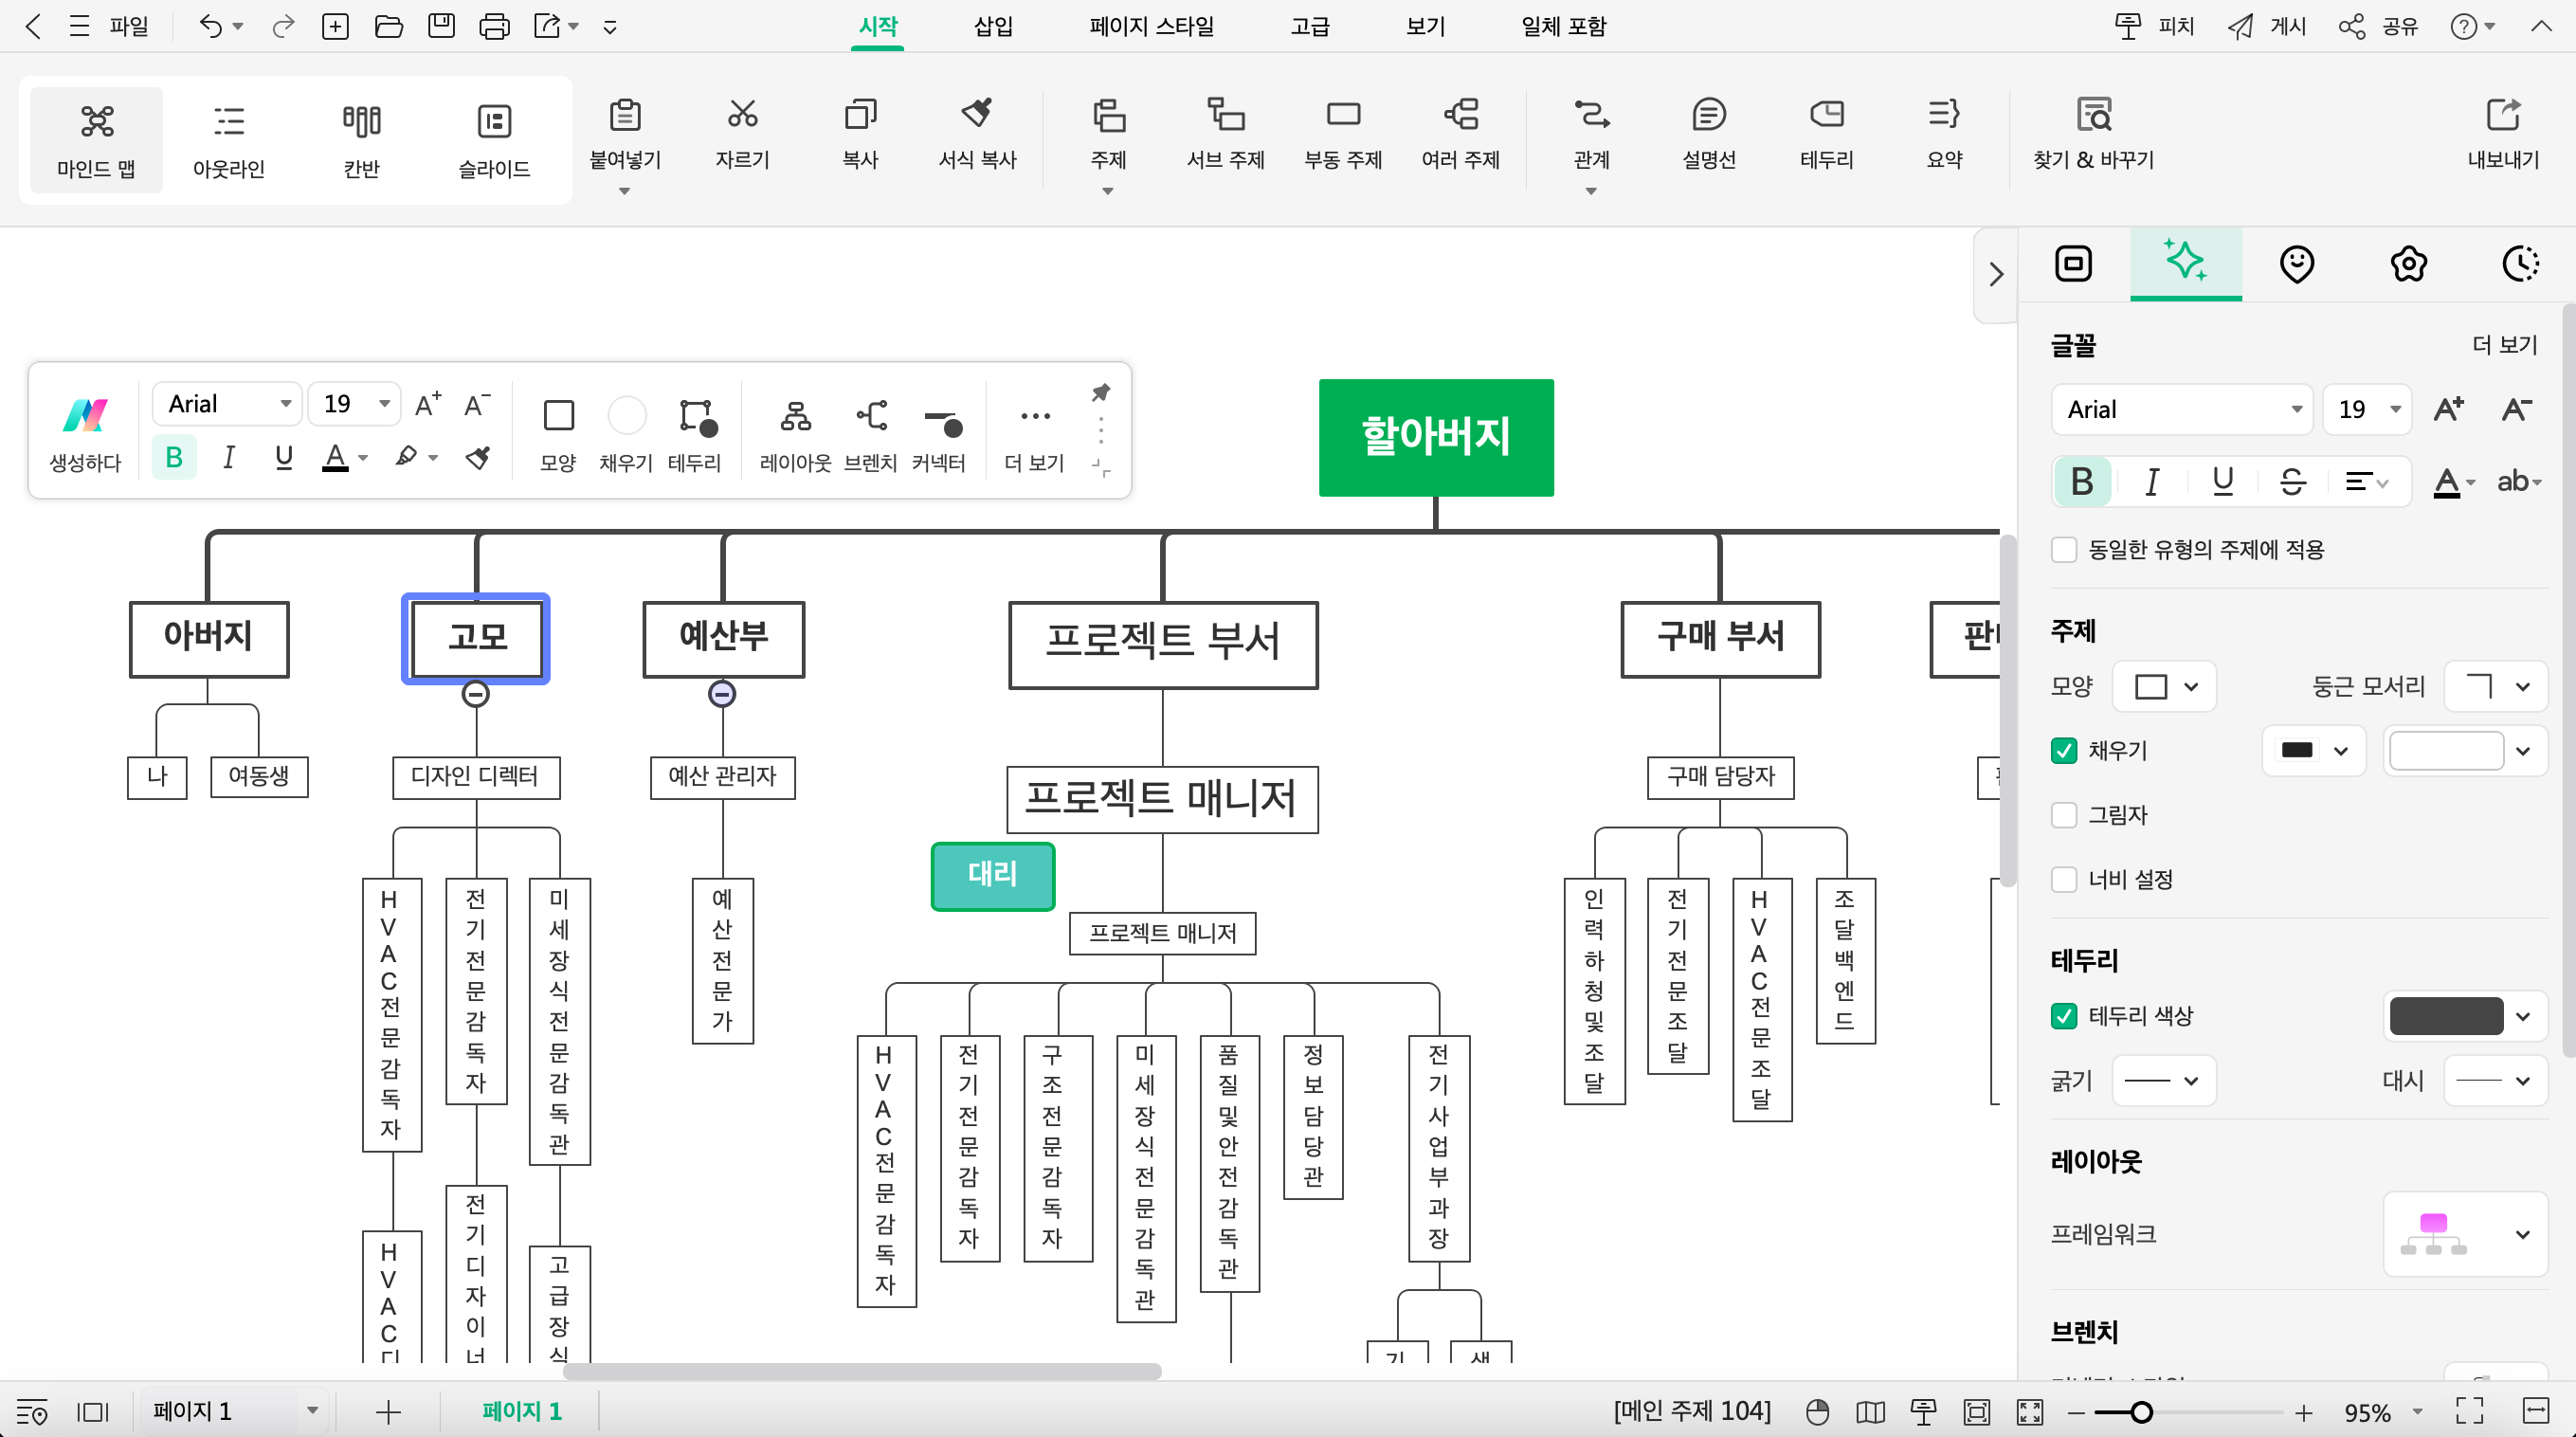Open Find & Replace (찾기 & 바꾸기)
The width and height of the screenshot is (2576, 1437).
click(2093, 133)
